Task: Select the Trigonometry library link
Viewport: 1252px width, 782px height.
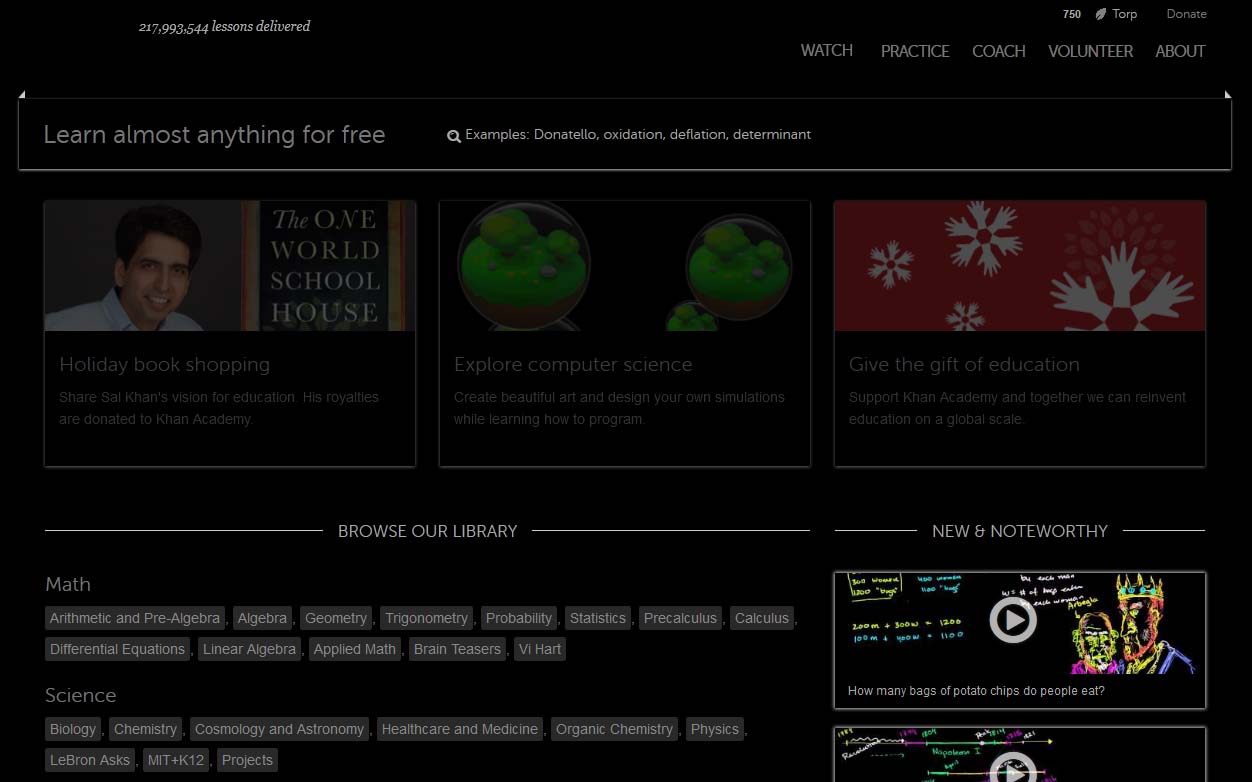Action: coord(426,618)
